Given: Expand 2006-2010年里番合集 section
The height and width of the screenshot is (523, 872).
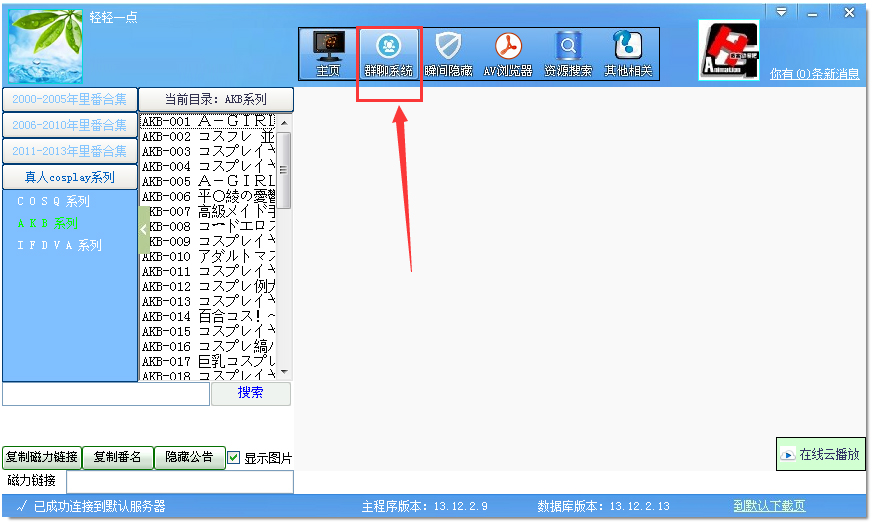Looking at the screenshot, I should coord(70,125).
